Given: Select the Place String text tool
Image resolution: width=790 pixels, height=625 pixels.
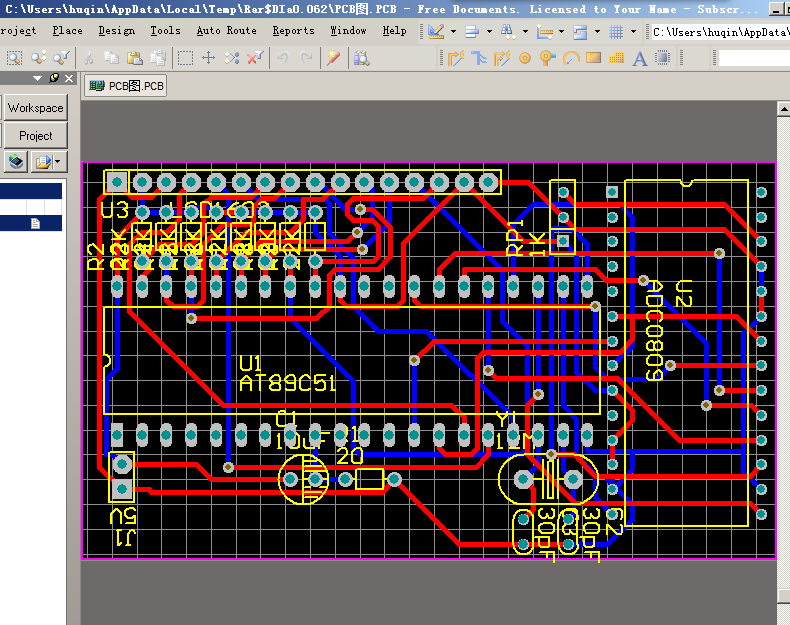Looking at the screenshot, I should click(x=639, y=58).
